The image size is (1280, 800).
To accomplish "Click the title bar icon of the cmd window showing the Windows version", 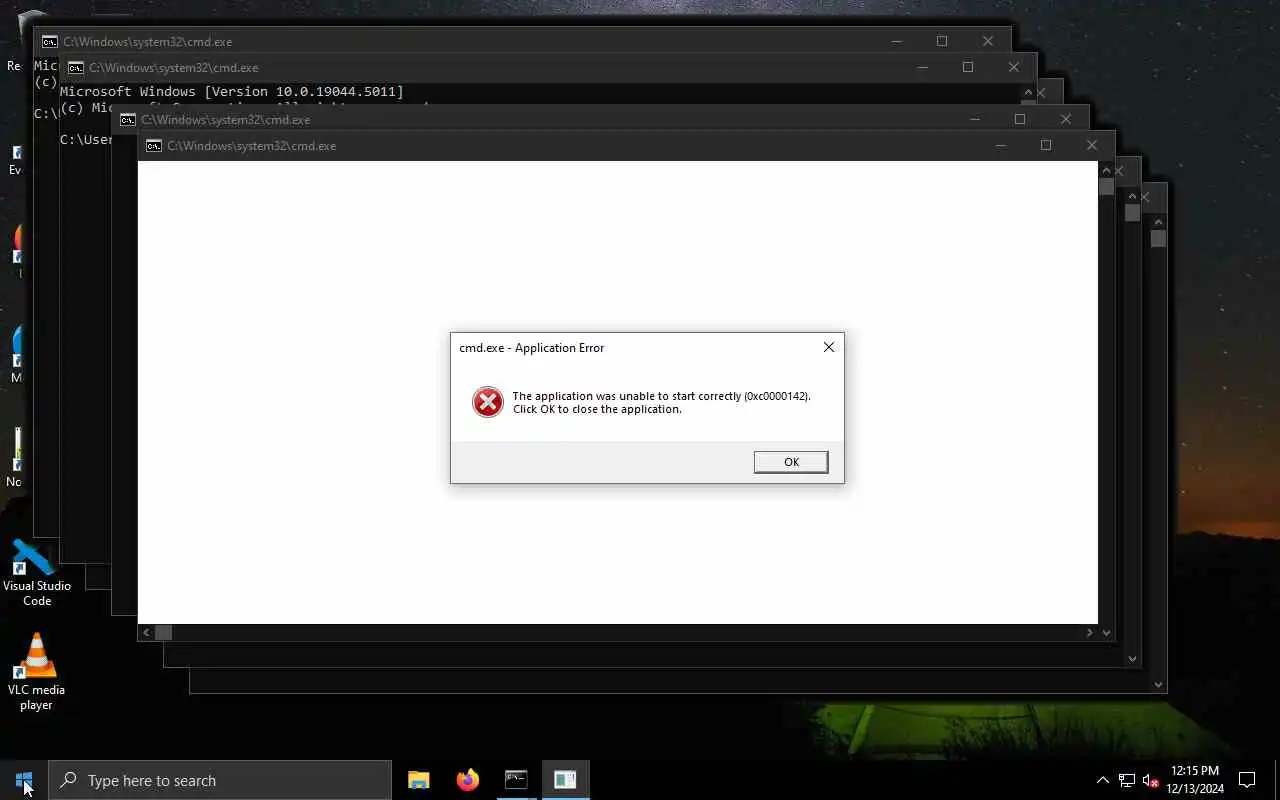I will point(76,68).
